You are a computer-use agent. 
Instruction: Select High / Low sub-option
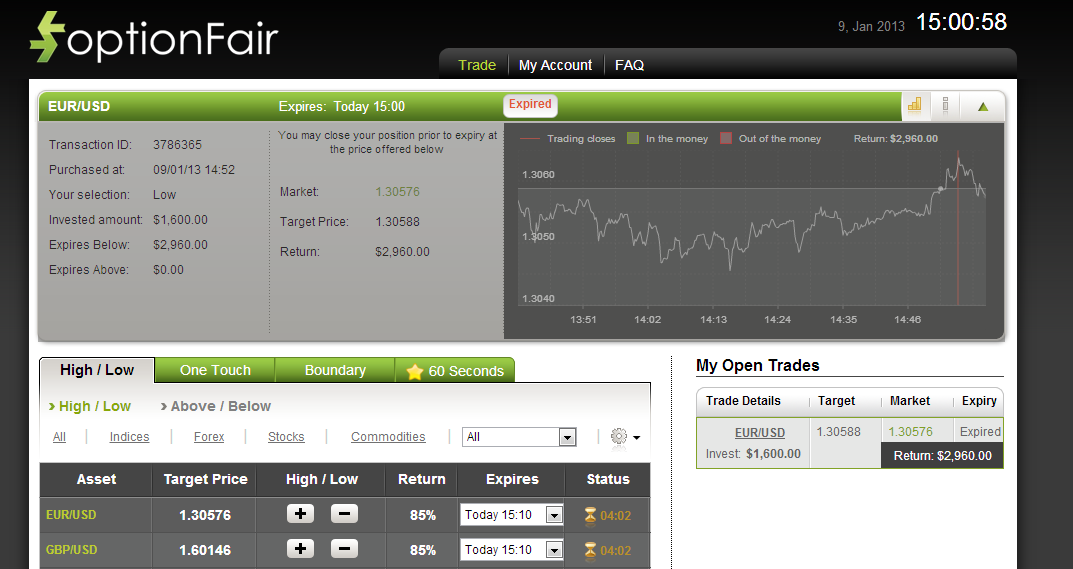tap(90, 406)
